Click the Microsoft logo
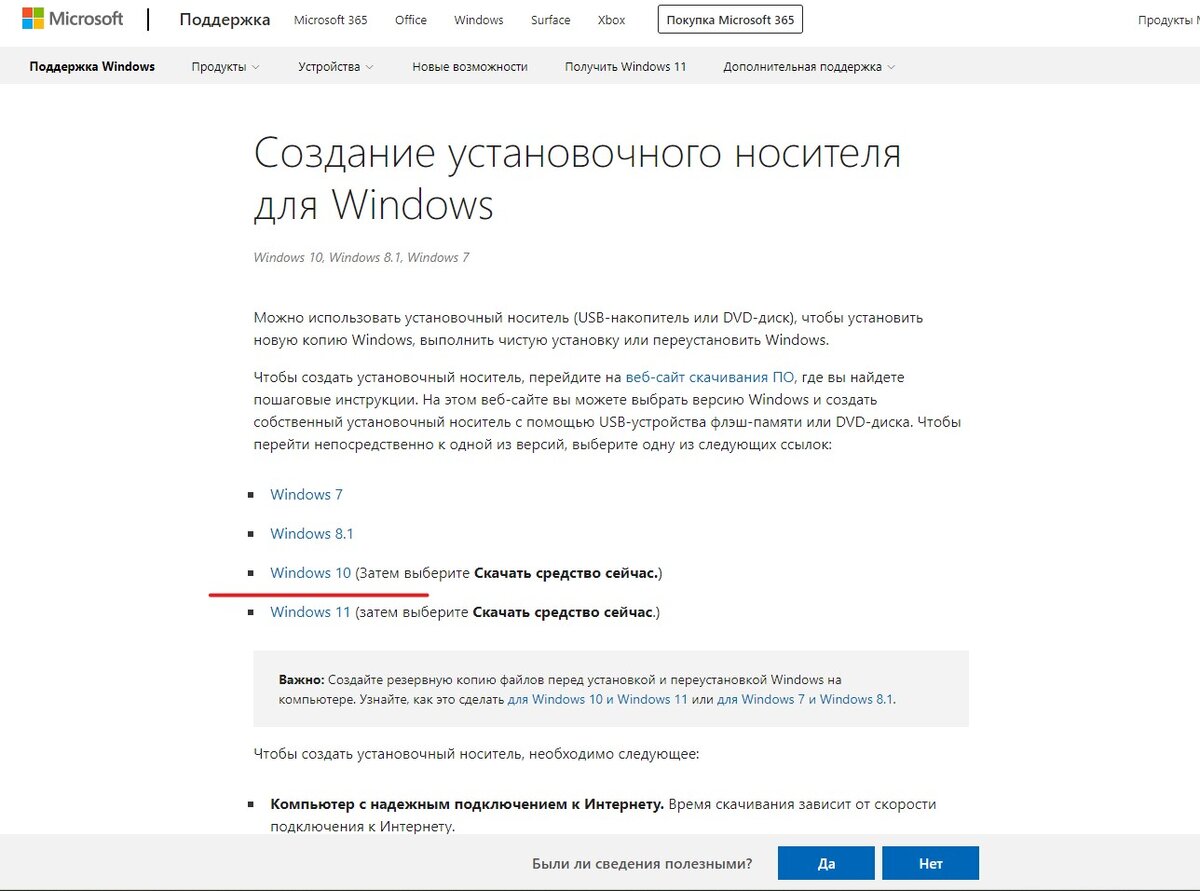The image size is (1200, 891). pos(73,19)
